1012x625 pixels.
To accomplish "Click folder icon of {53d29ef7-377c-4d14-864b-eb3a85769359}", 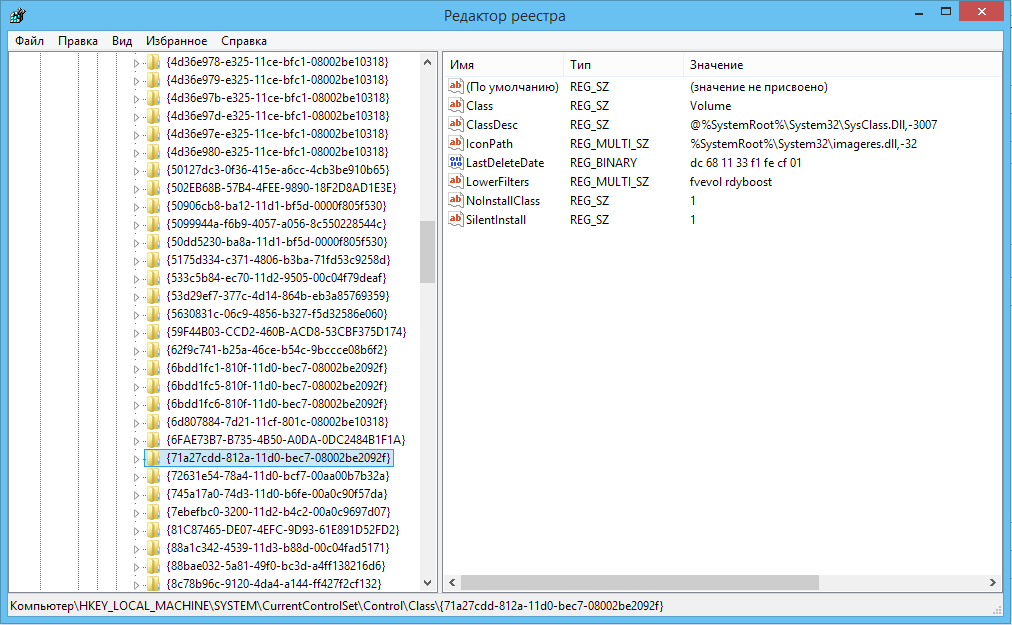I will (153, 296).
